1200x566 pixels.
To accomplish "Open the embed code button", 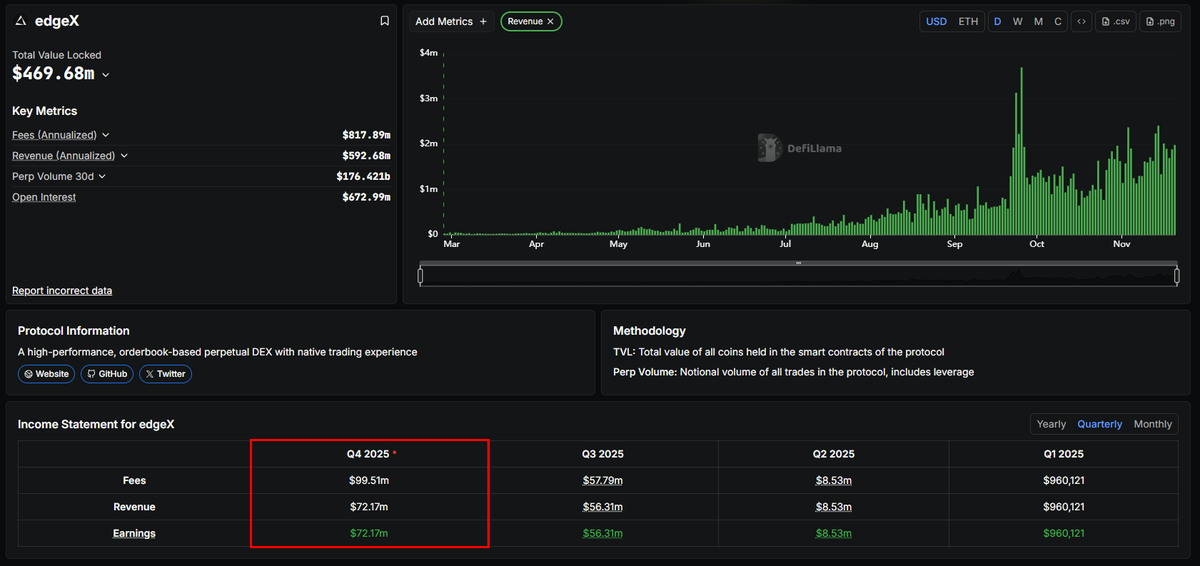I will [1081, 21].
